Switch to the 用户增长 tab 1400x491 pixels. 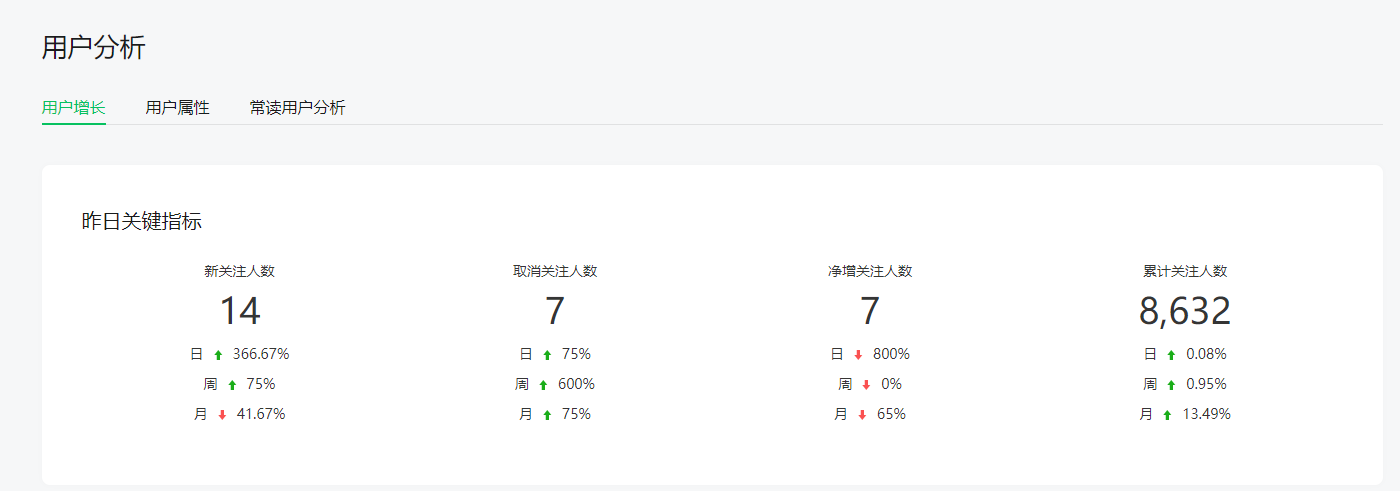(x=73, y=108)
